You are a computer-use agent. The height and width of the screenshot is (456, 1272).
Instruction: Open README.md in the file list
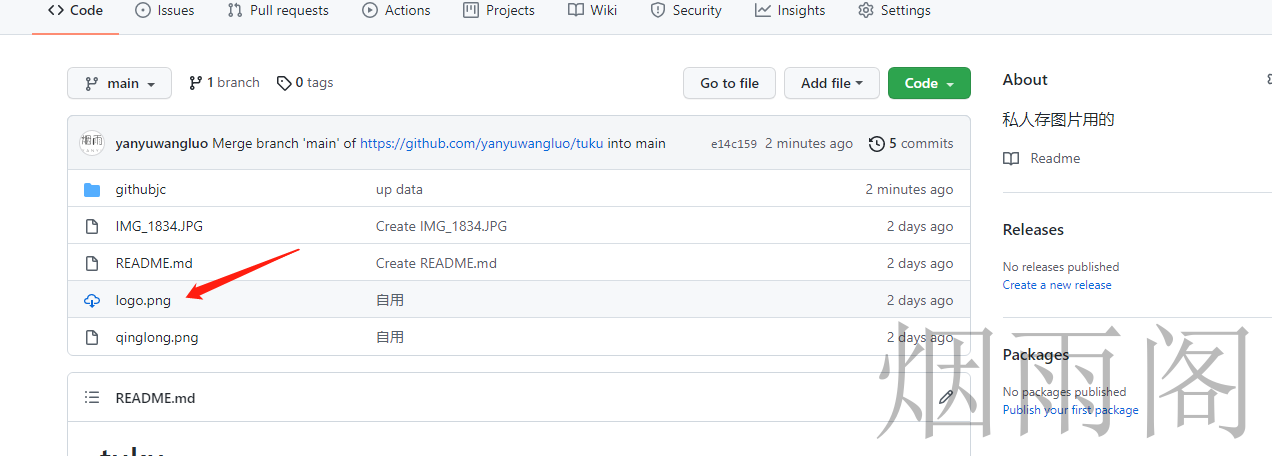(x=154, y=263)
